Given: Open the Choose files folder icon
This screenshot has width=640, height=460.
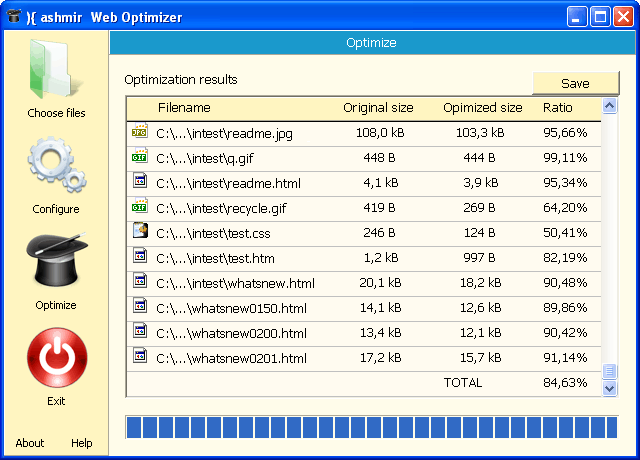Looking at the screenshot, I should click(x=56, y=69).
